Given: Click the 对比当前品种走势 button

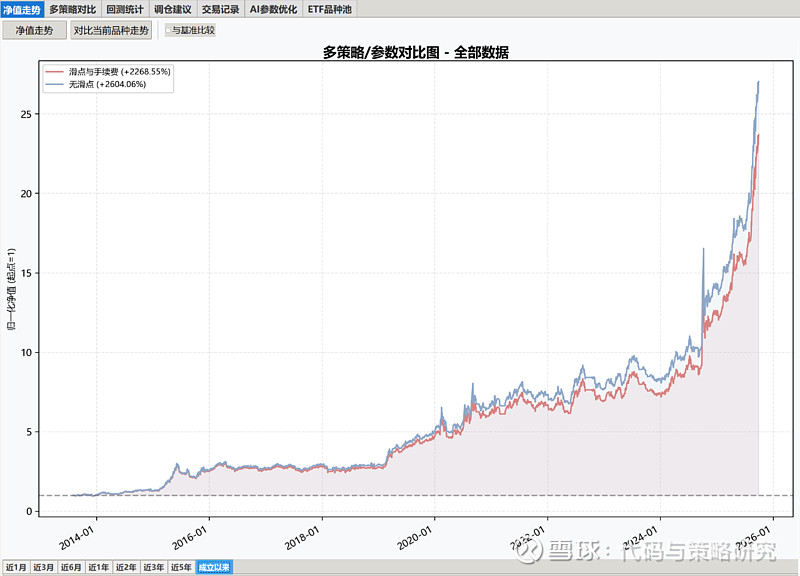Looking at the screenshot, I should (111, 30).
